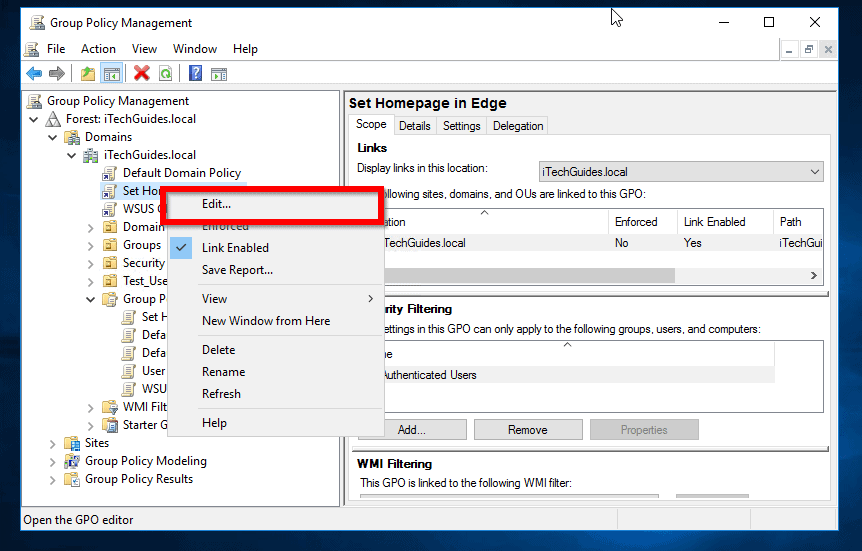Screen dimensions: 862x551
Task: Select Refresh in the context menu
Action: 275,394
